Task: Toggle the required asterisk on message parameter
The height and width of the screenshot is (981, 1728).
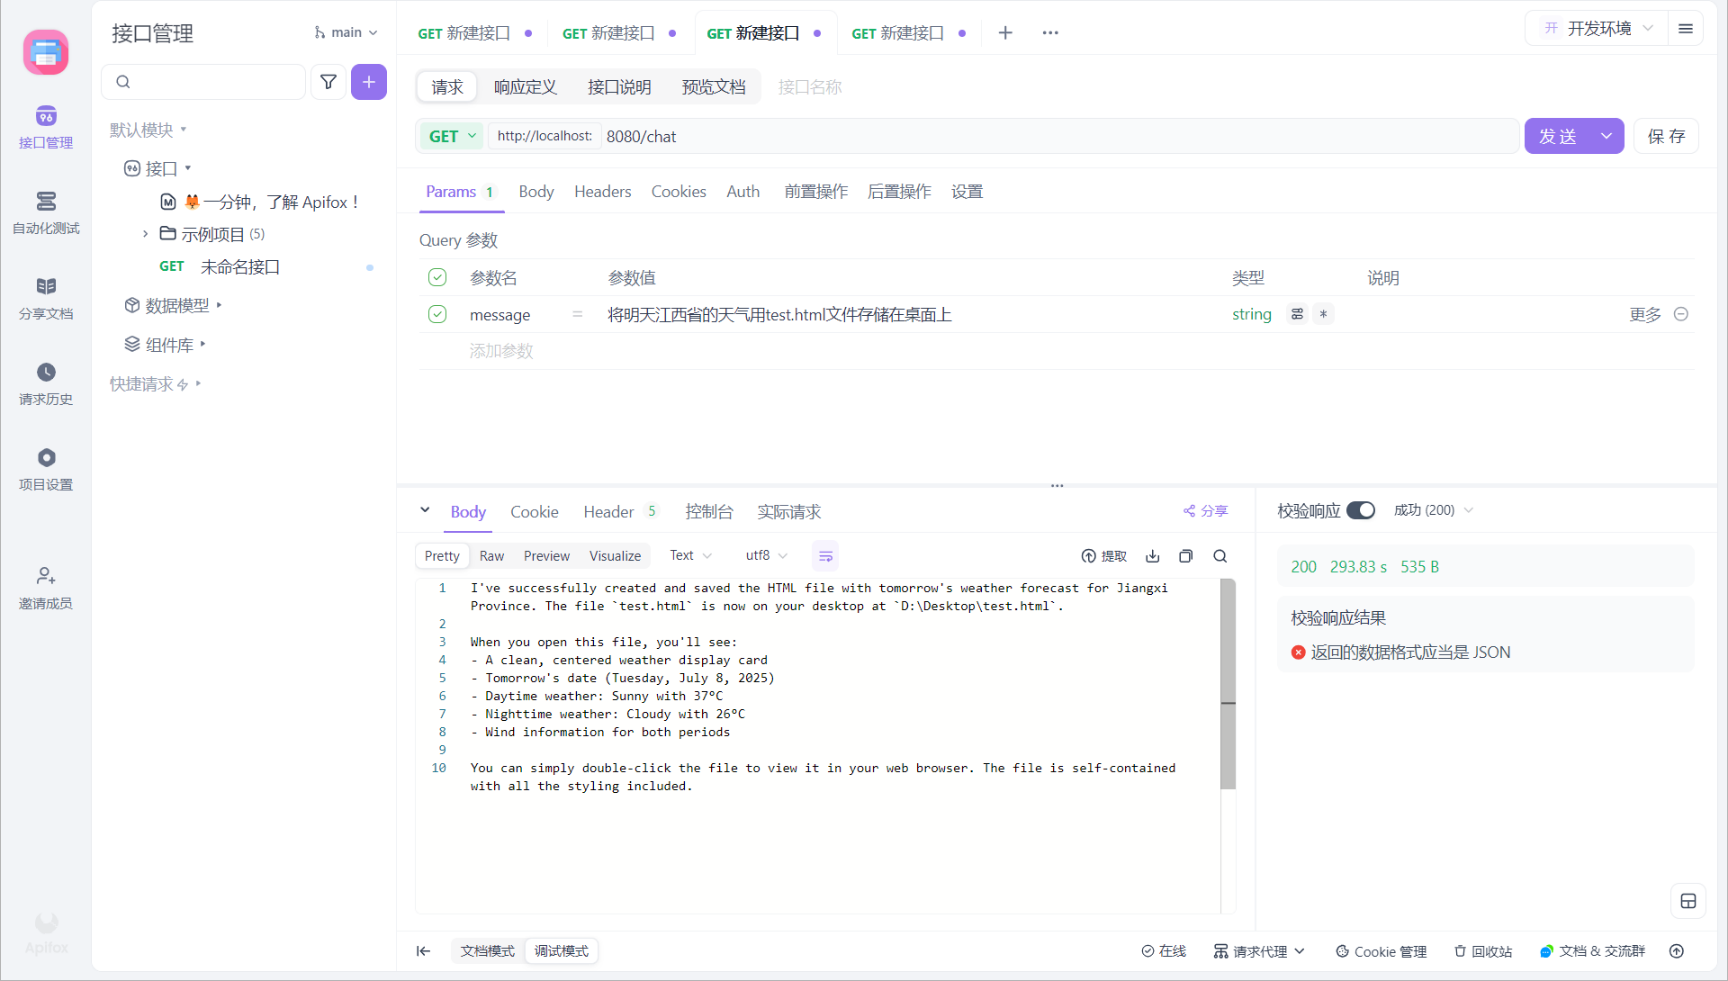Action: pyautogui.click(x=1322, y=314)
